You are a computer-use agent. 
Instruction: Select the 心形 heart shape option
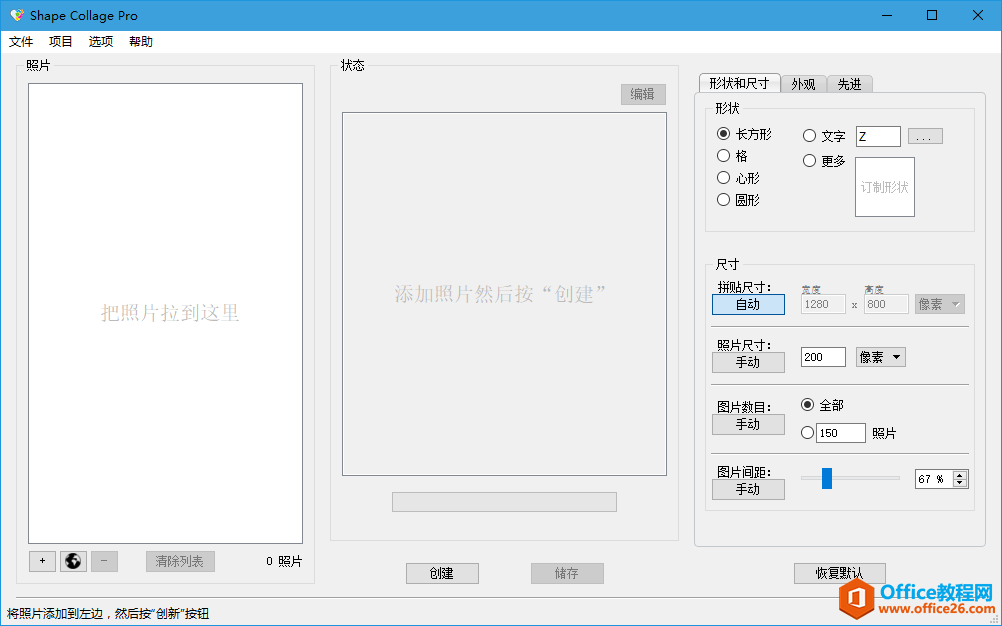click(722, 177)
